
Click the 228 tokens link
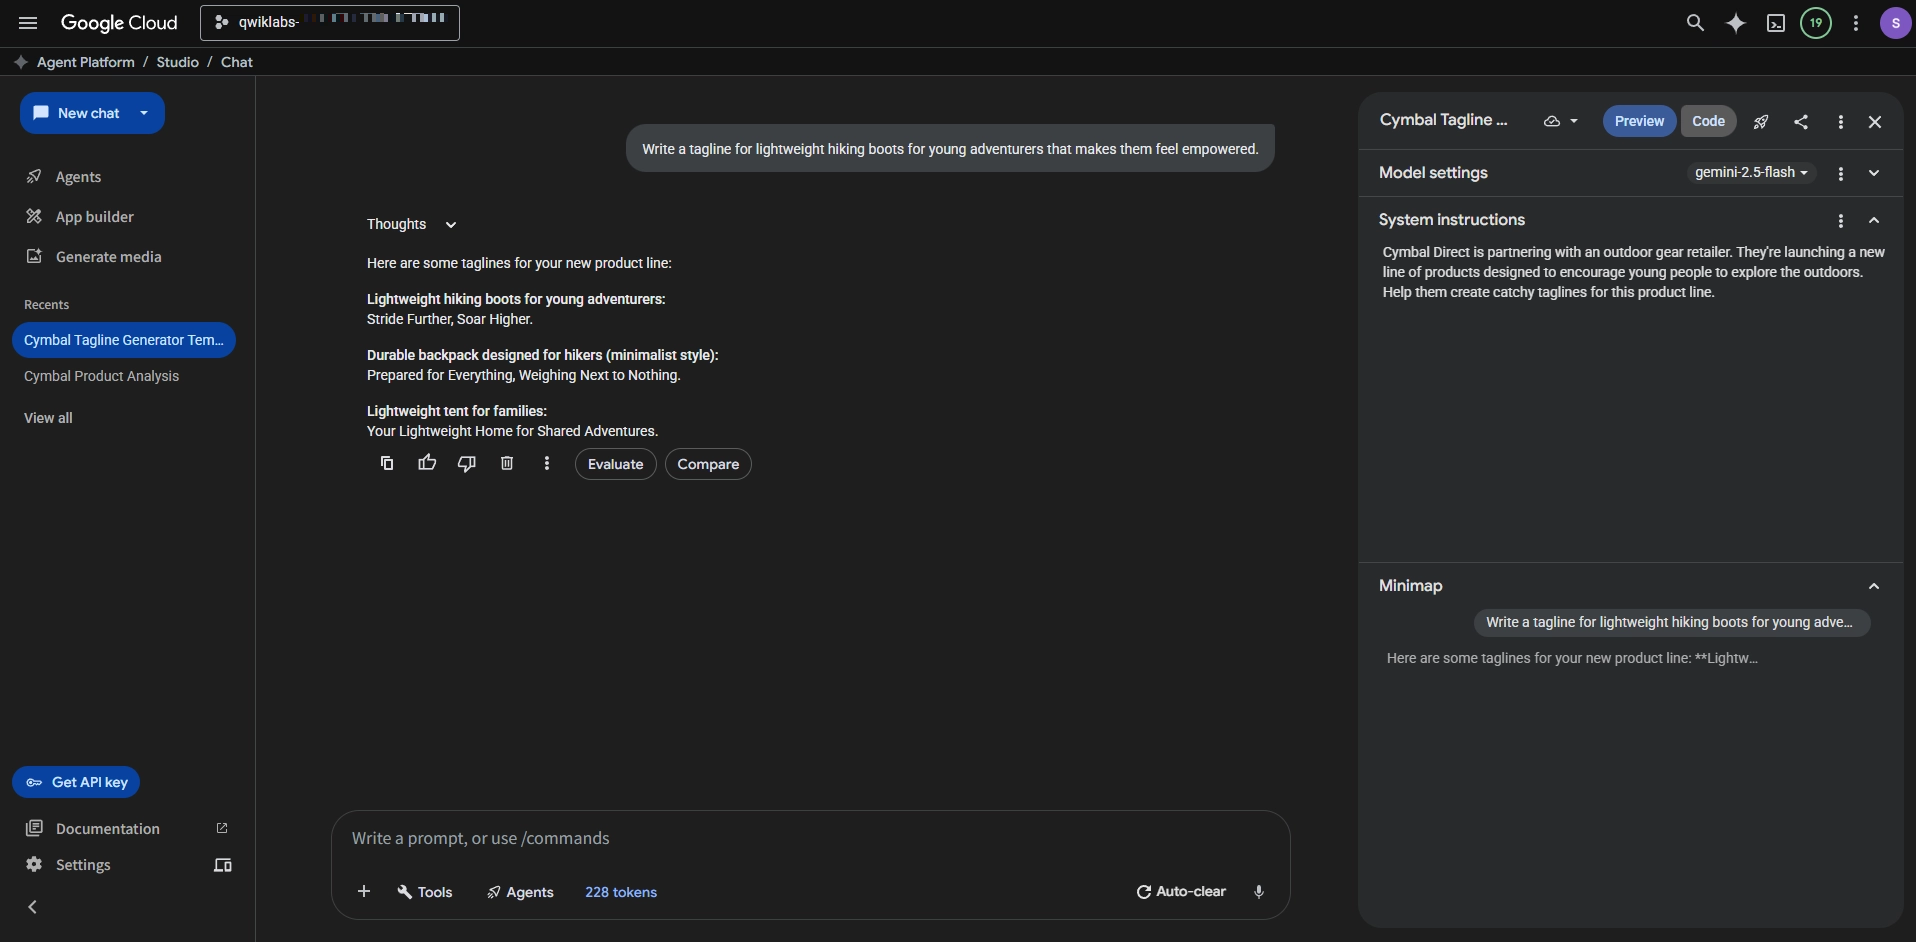[621, 892]
